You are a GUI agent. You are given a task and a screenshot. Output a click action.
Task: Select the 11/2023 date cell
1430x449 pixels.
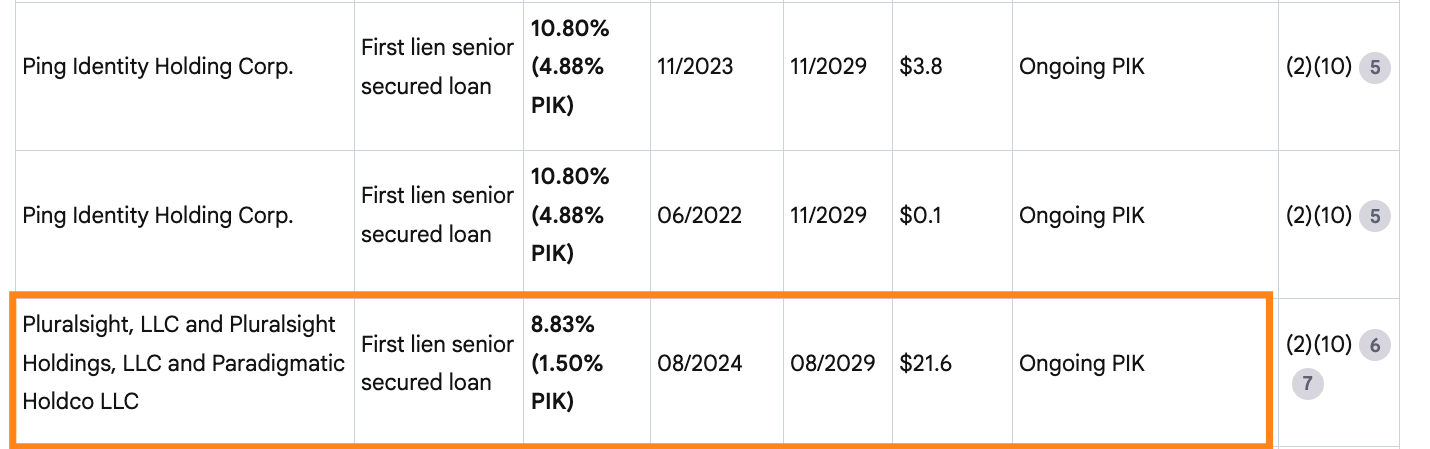coord(695,67)
